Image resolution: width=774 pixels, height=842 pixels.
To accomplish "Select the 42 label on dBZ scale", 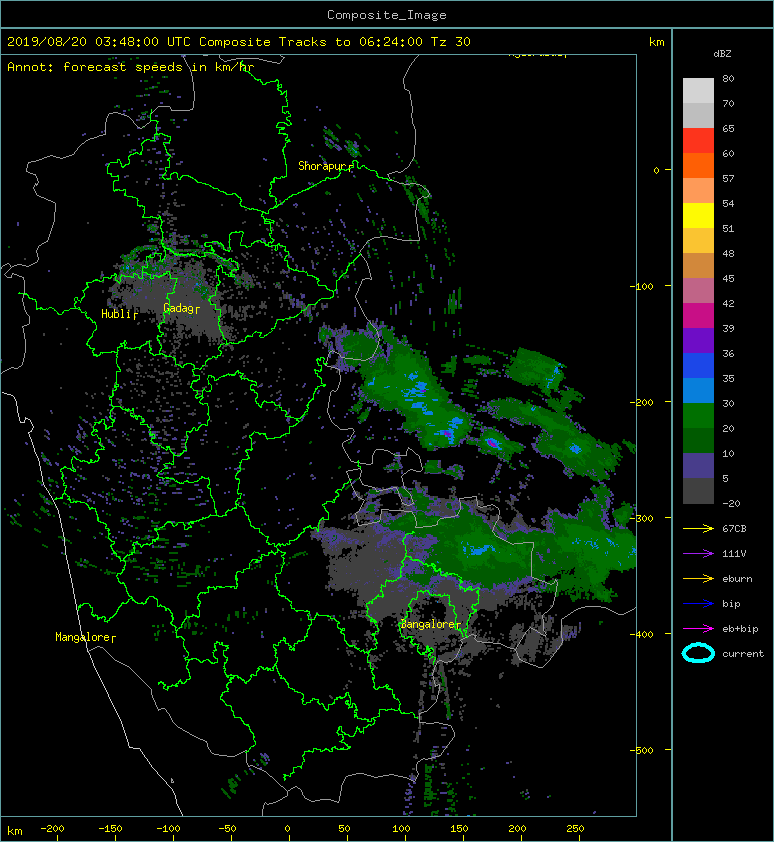I will (x=728, y=303).
